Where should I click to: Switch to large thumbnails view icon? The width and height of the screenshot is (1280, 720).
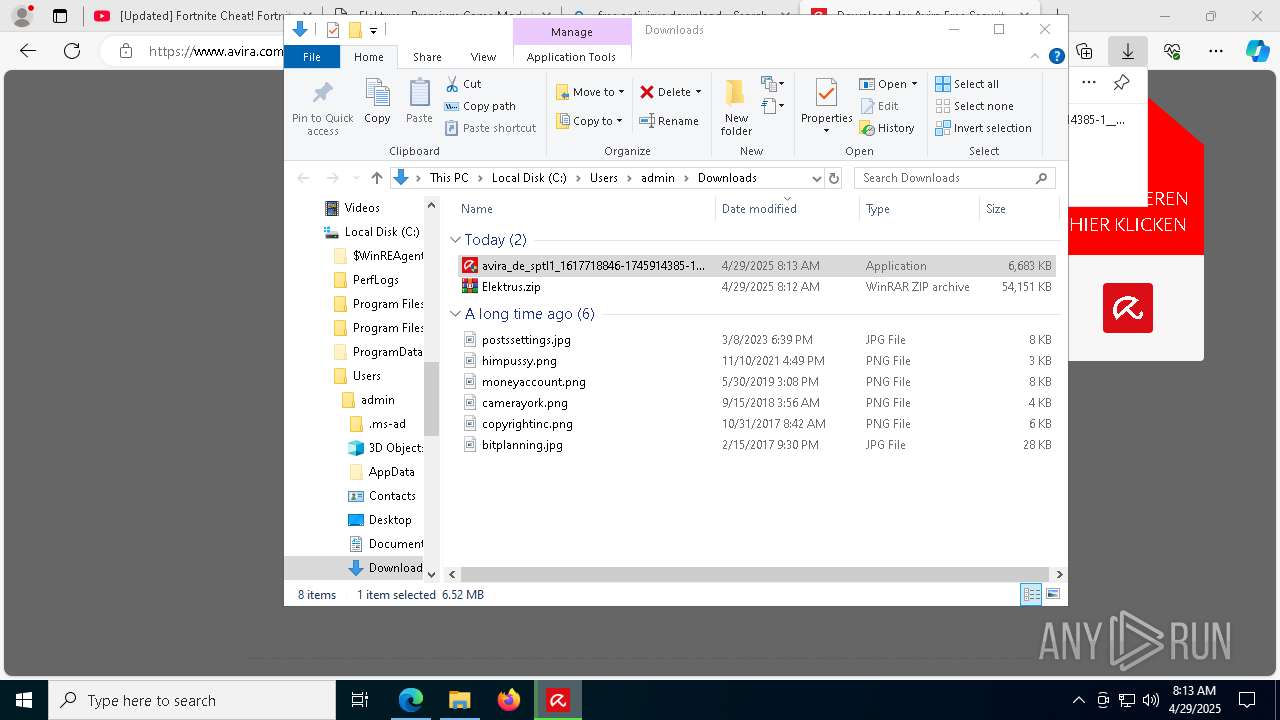click(1052, 595)
